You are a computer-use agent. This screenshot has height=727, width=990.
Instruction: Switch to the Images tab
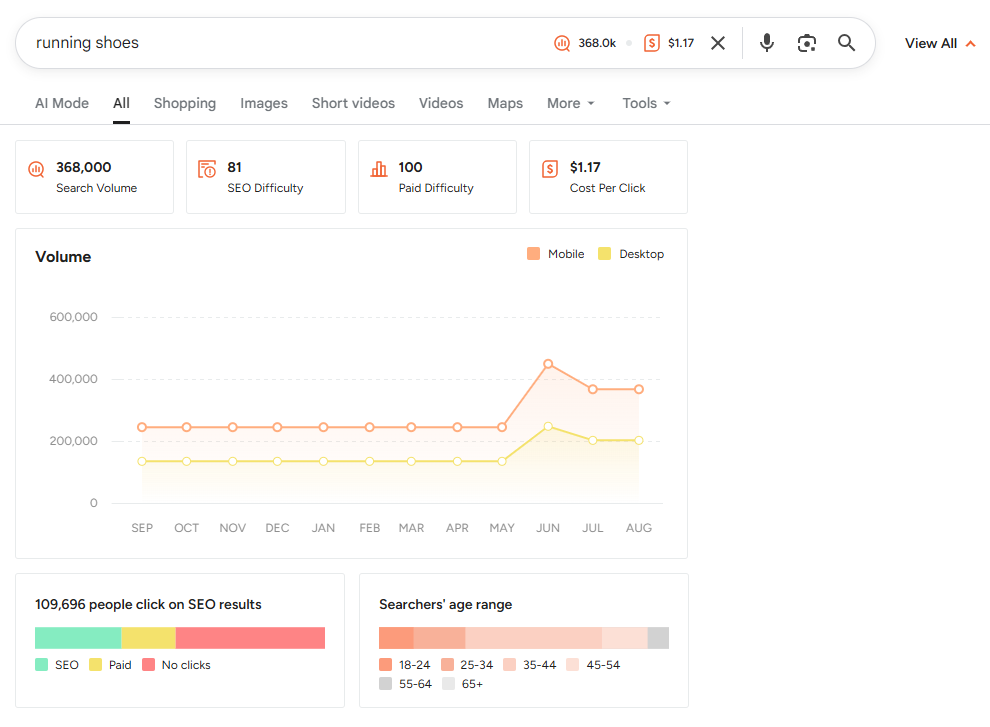click(x=263, y=103)
